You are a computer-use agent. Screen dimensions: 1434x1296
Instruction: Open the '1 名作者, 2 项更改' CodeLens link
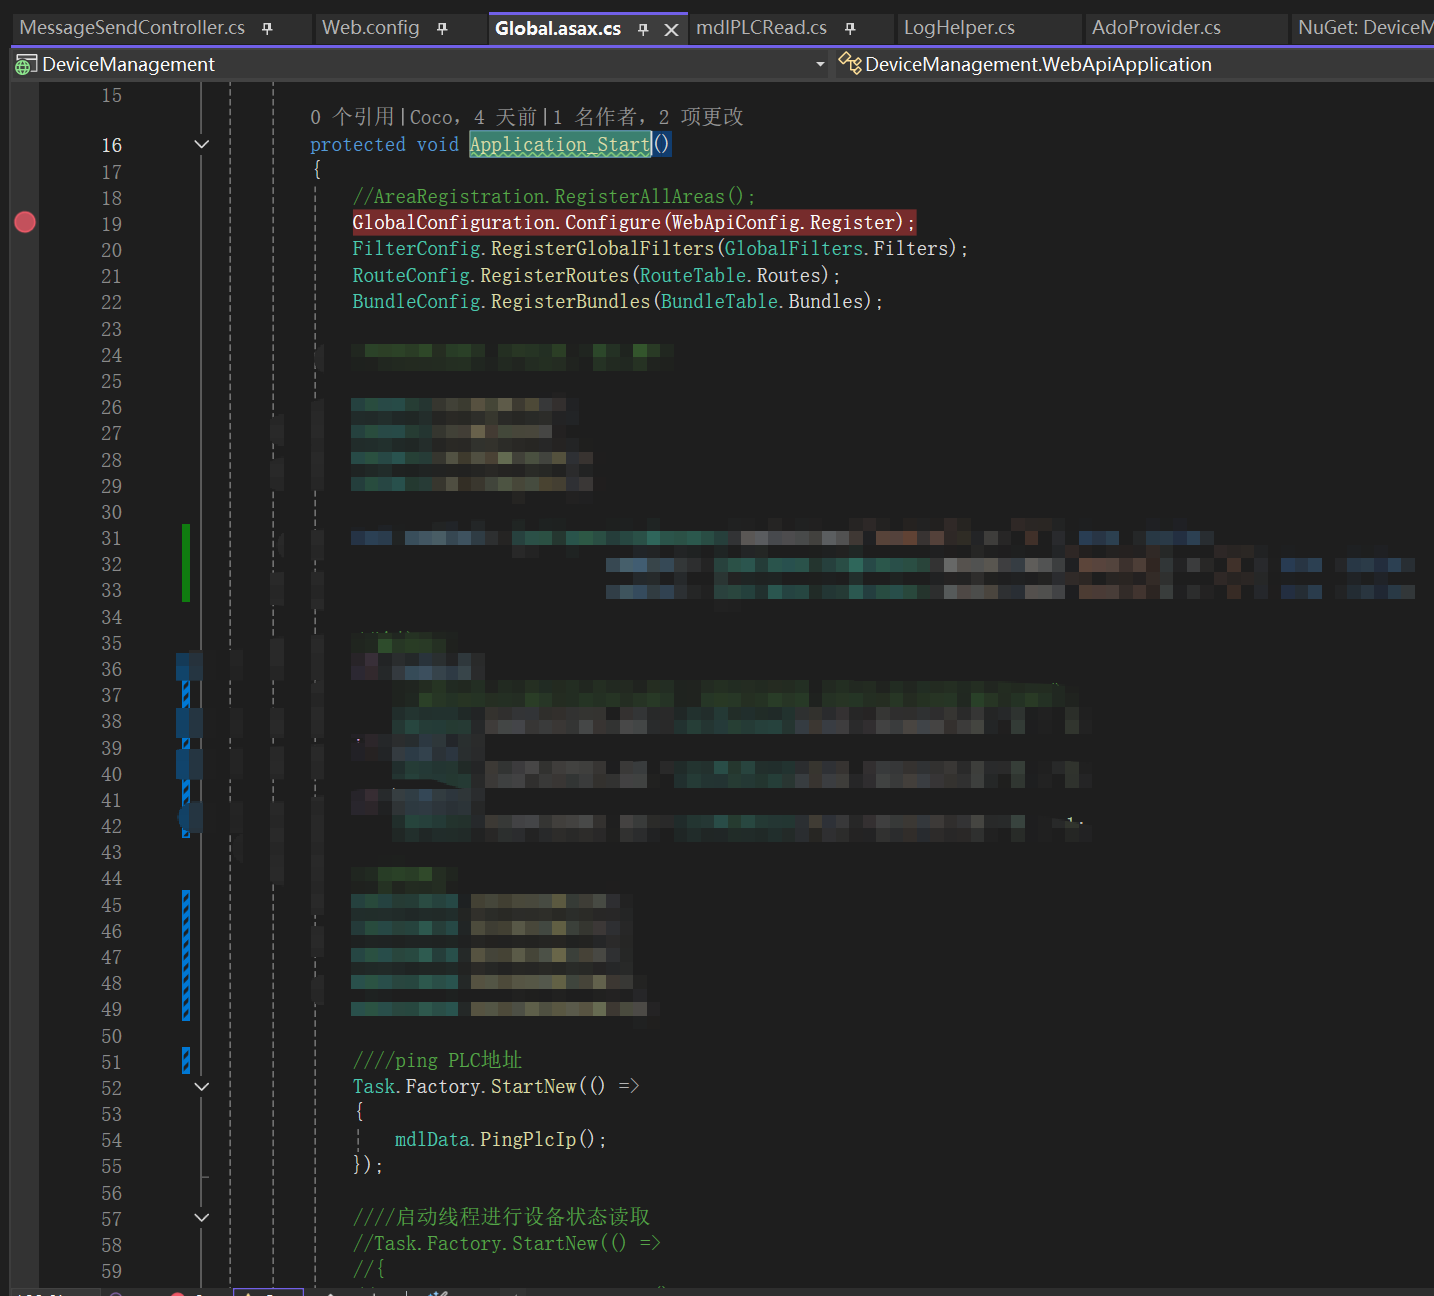point(648,117)
